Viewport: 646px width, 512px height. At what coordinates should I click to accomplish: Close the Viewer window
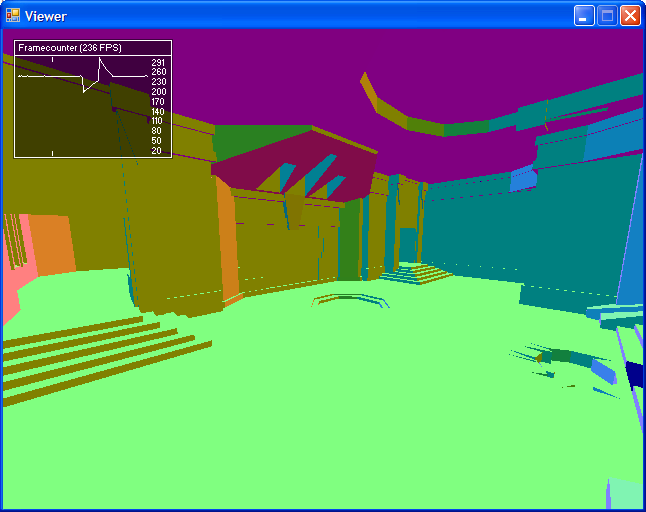point(630,16)
